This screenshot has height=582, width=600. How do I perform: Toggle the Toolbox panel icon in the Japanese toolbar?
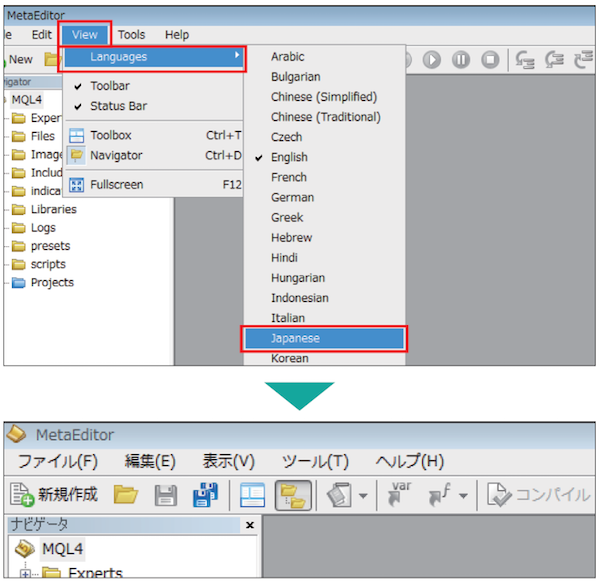(x=252, y=495)
